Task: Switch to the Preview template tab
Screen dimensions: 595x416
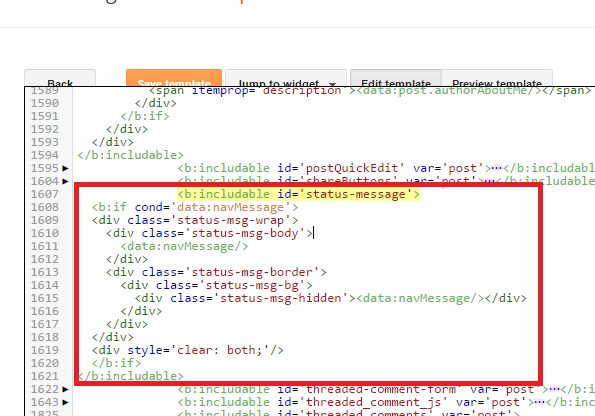Action: click(x=497, y=78)
